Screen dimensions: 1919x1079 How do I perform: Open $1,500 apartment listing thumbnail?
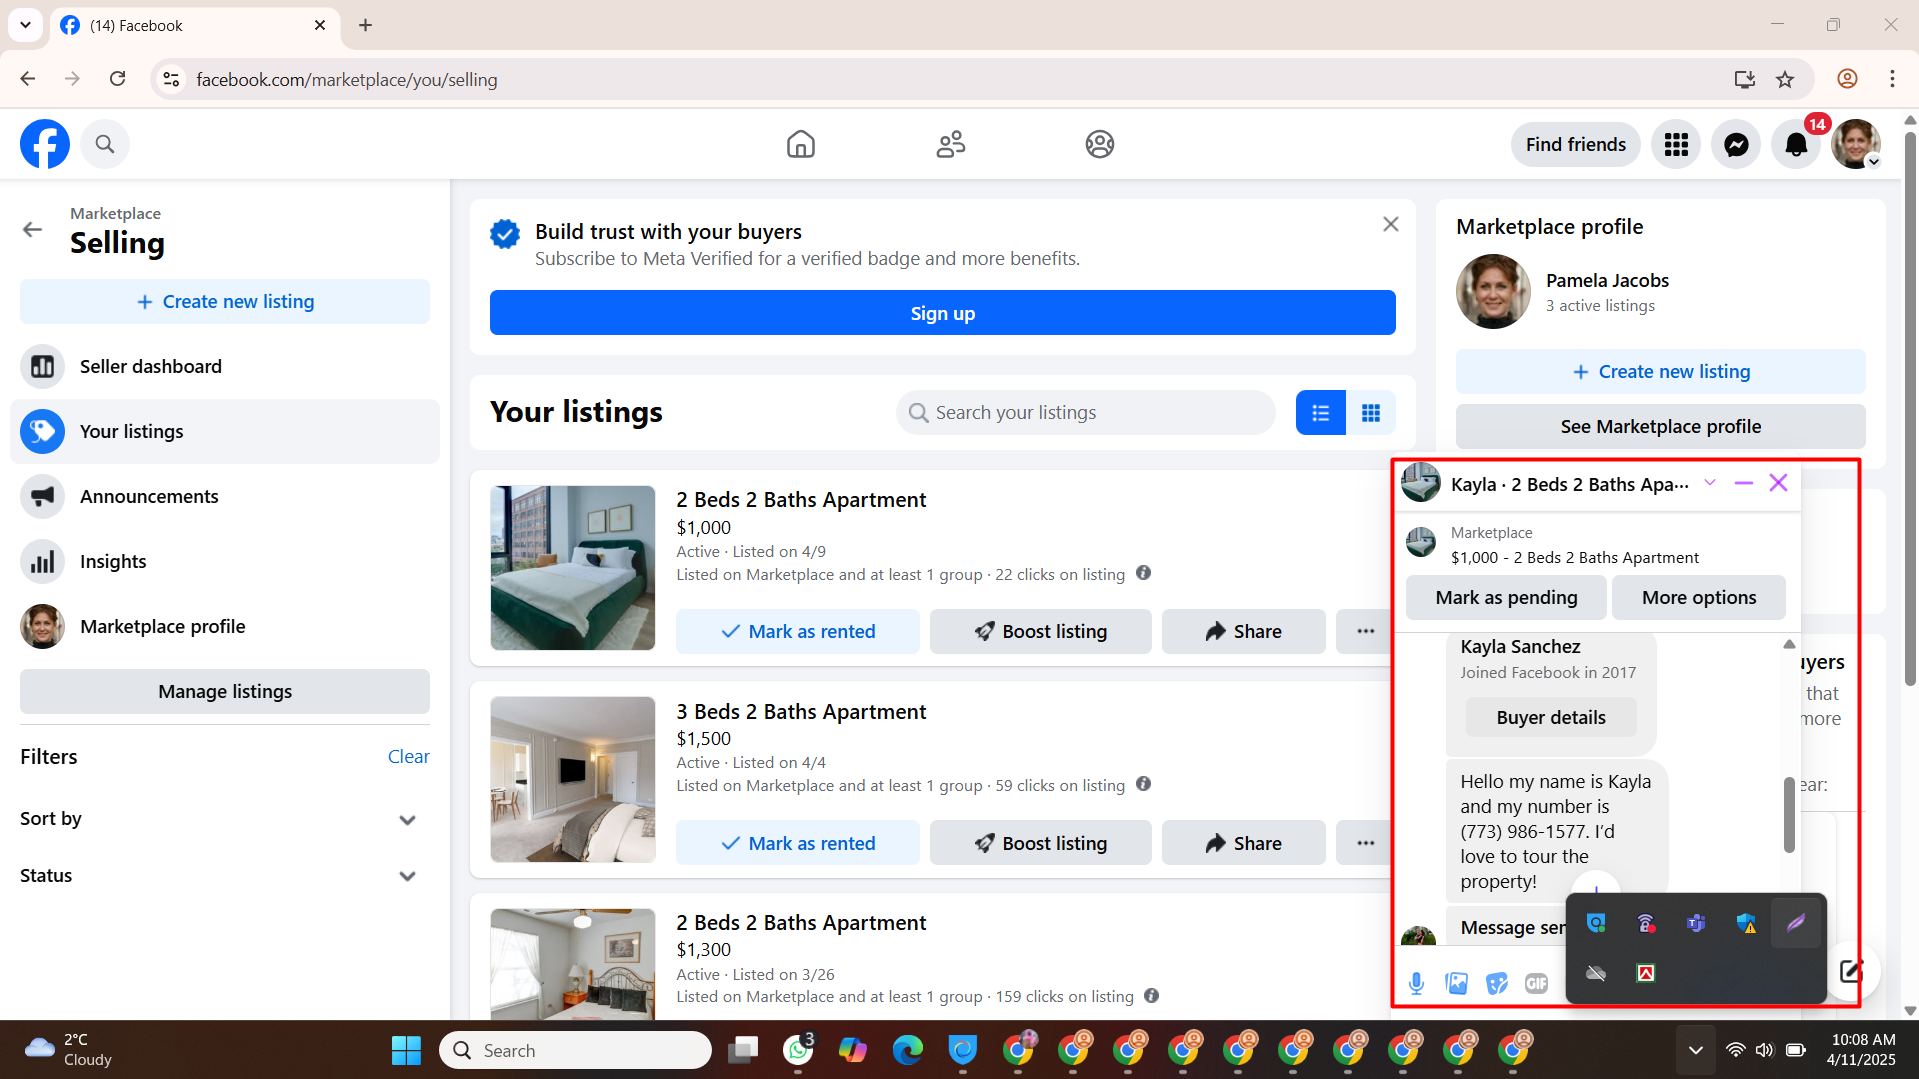[573, 779]
